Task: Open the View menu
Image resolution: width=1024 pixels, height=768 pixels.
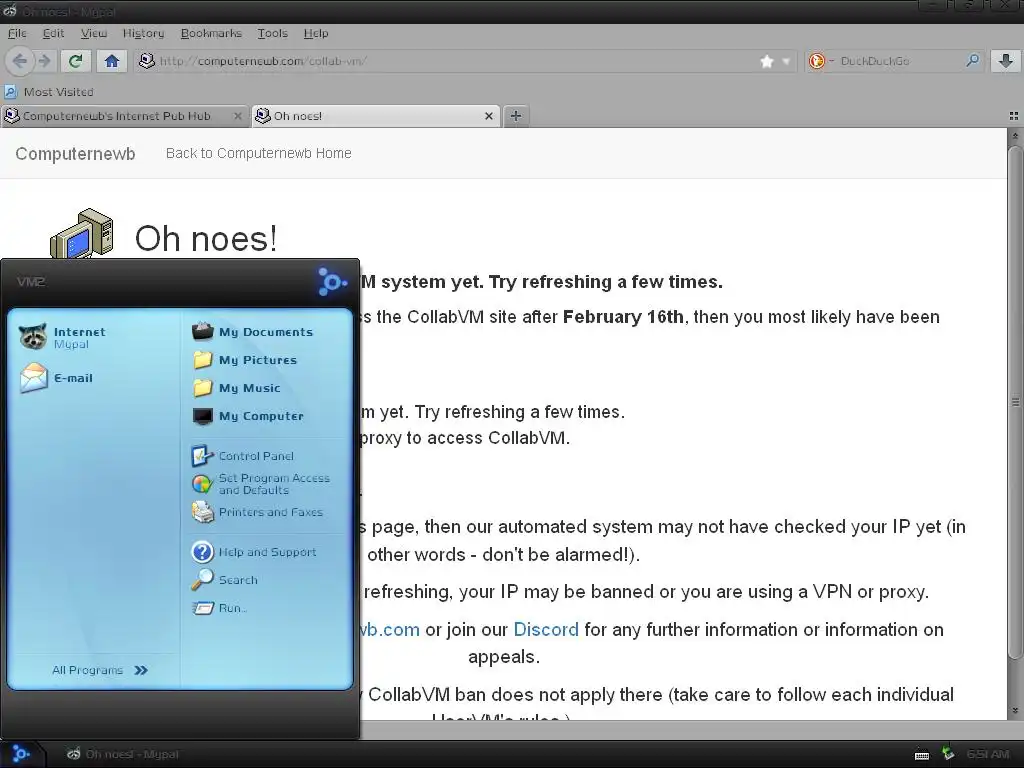Action: pos(93,33)
